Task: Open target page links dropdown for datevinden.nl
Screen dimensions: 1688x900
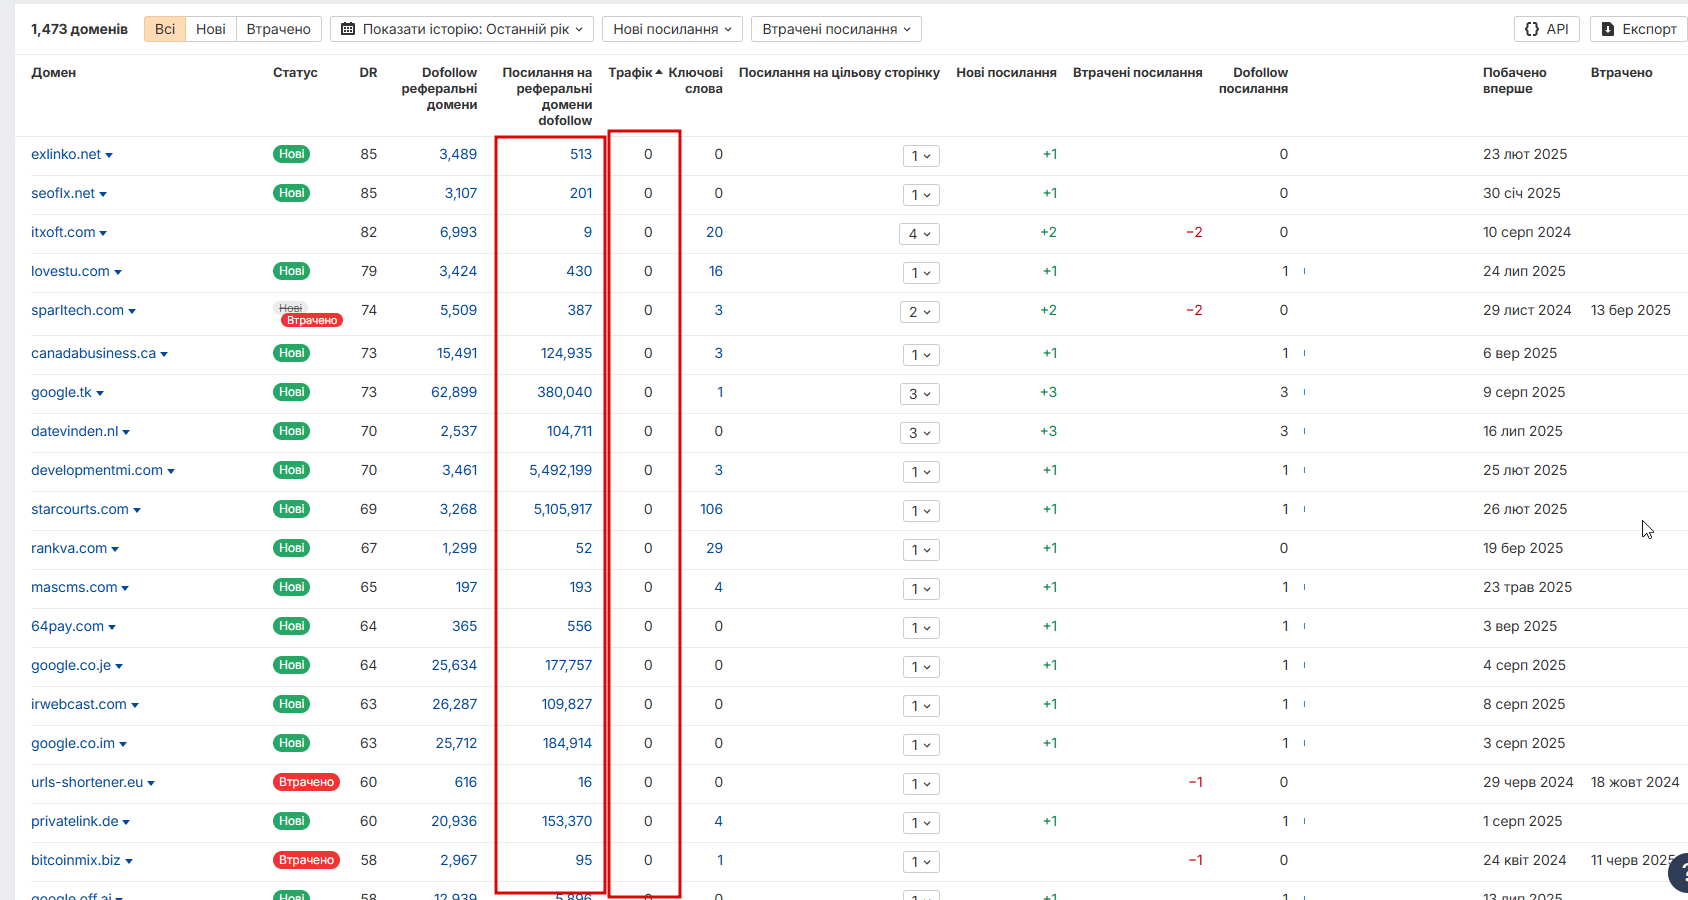Action: pos(920,433)
